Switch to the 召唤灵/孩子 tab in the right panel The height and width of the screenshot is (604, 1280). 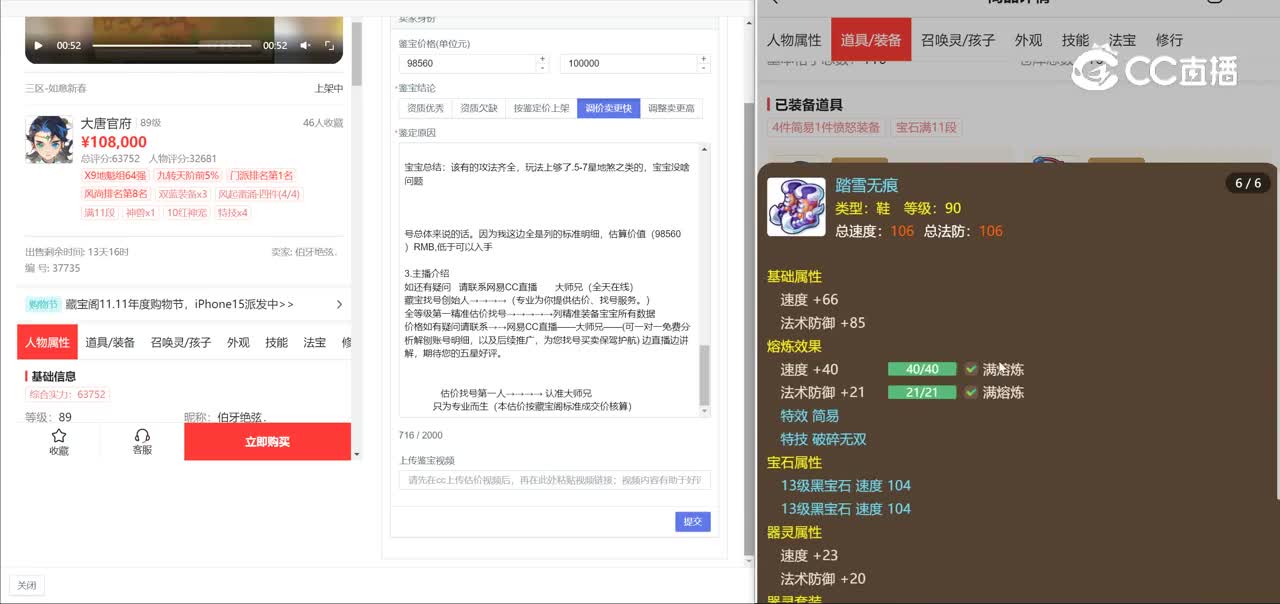coord(957,40)
